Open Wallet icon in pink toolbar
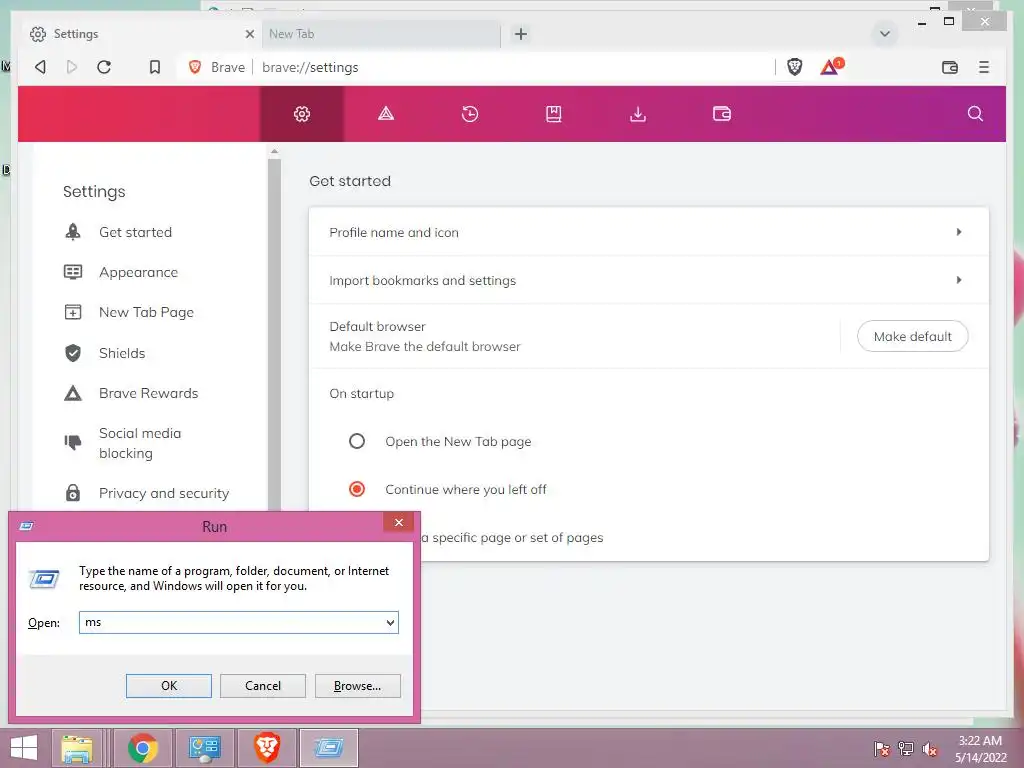This screenshot has width=1024, height=768. [x=722, y=114]
